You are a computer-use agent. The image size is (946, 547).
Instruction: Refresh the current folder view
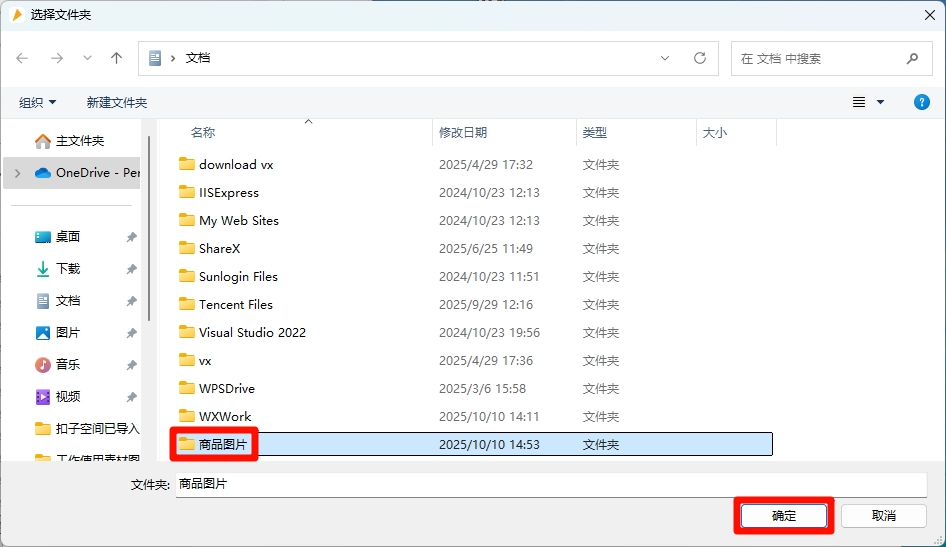coord(700,59)
